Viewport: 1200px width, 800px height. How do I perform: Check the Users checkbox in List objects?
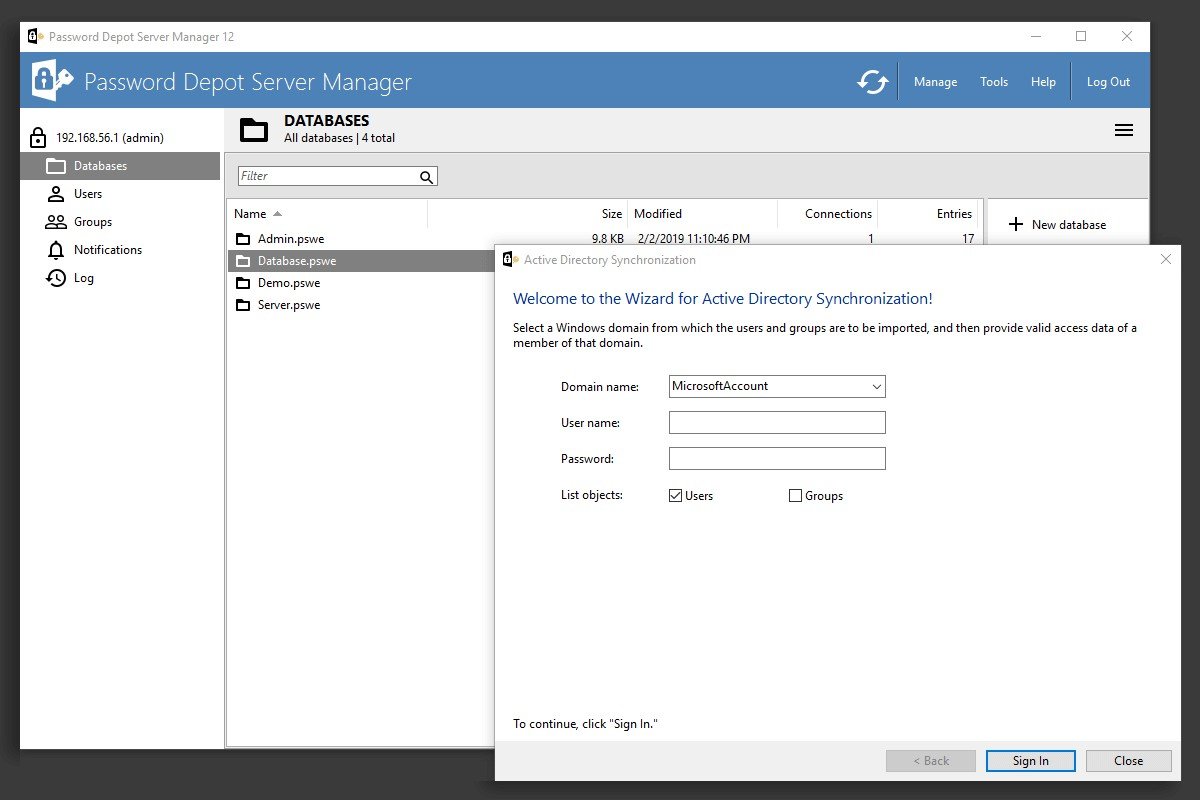(x=676, y=495)
